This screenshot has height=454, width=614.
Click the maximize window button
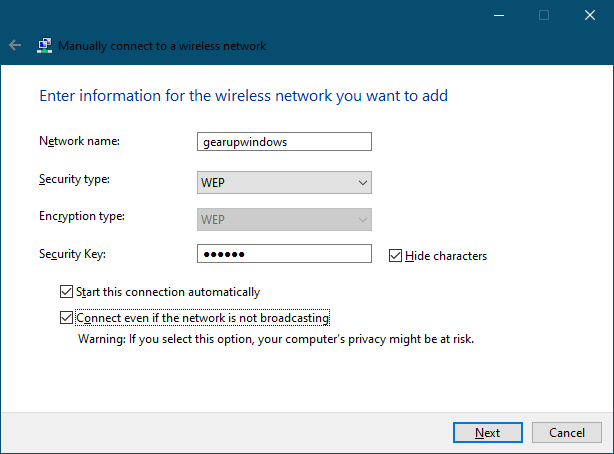click(544, 15)
